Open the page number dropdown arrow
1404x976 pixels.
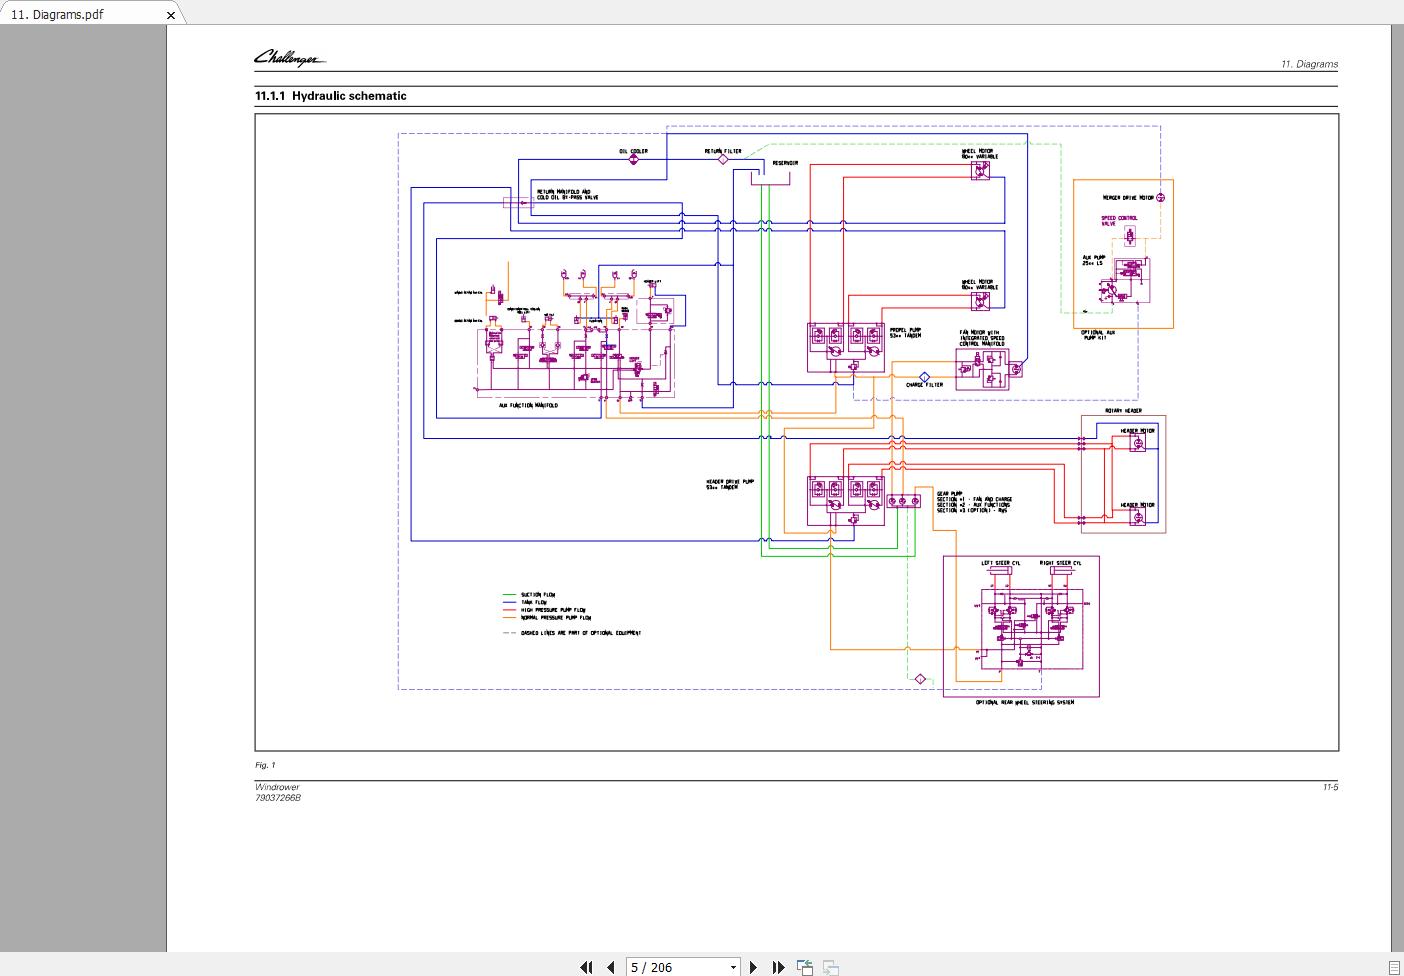pos(733,967)
